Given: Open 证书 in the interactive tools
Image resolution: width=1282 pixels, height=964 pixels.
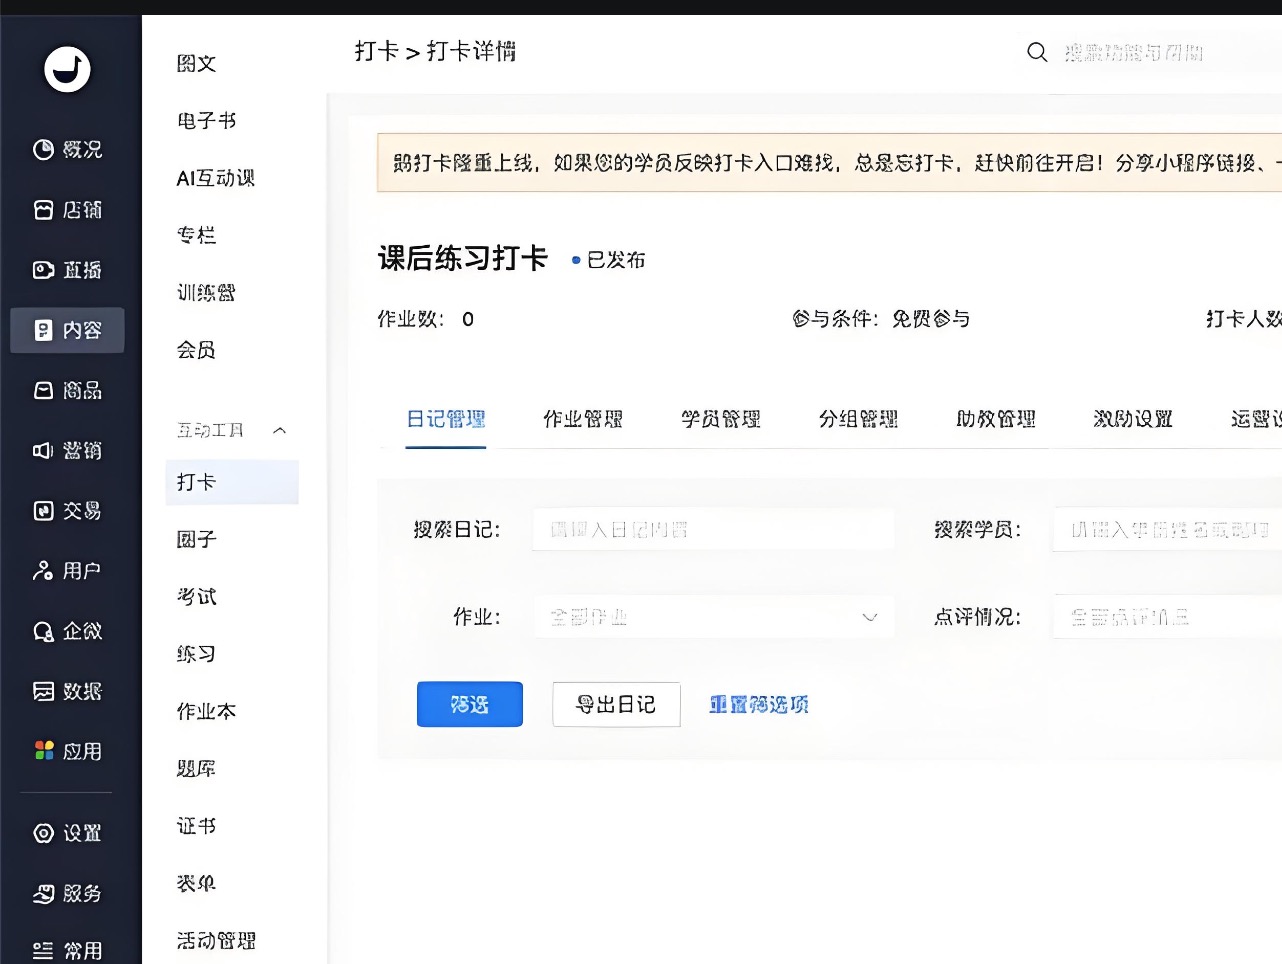Looking at the screenshot, I should [196, 826].
